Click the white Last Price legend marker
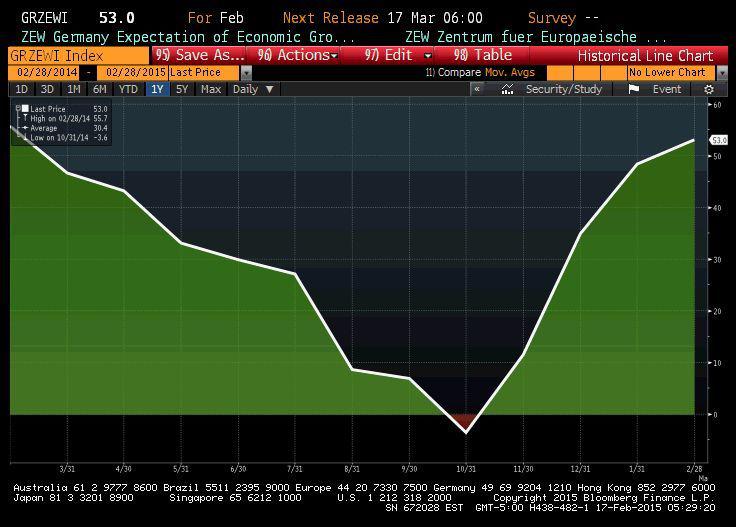This screenshot has height=527, width=736. 25,108
